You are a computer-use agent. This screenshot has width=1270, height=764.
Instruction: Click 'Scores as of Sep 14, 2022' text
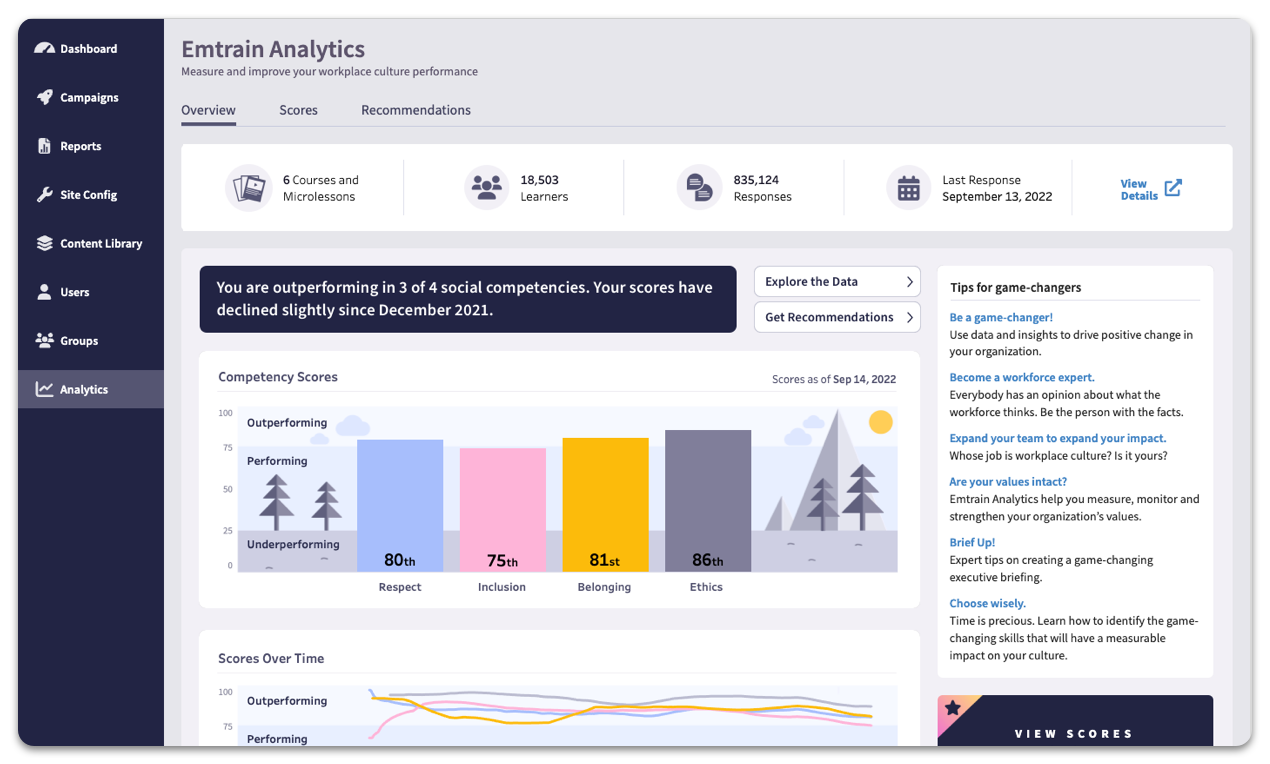pos(834,380)
